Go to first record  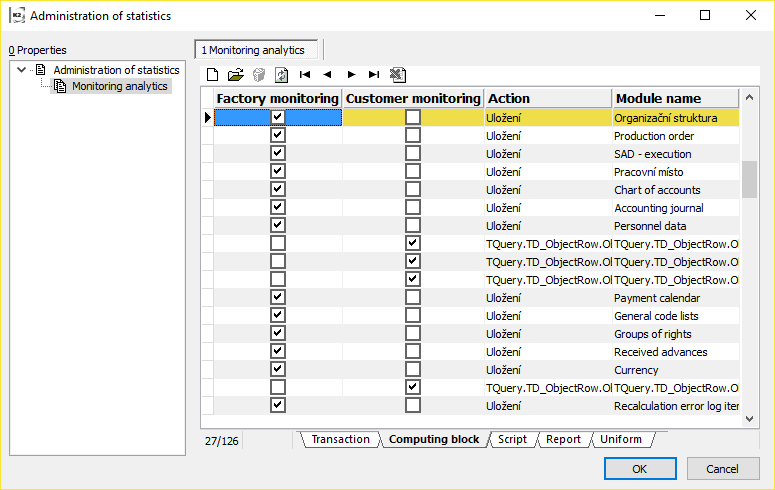coord(305,74)
